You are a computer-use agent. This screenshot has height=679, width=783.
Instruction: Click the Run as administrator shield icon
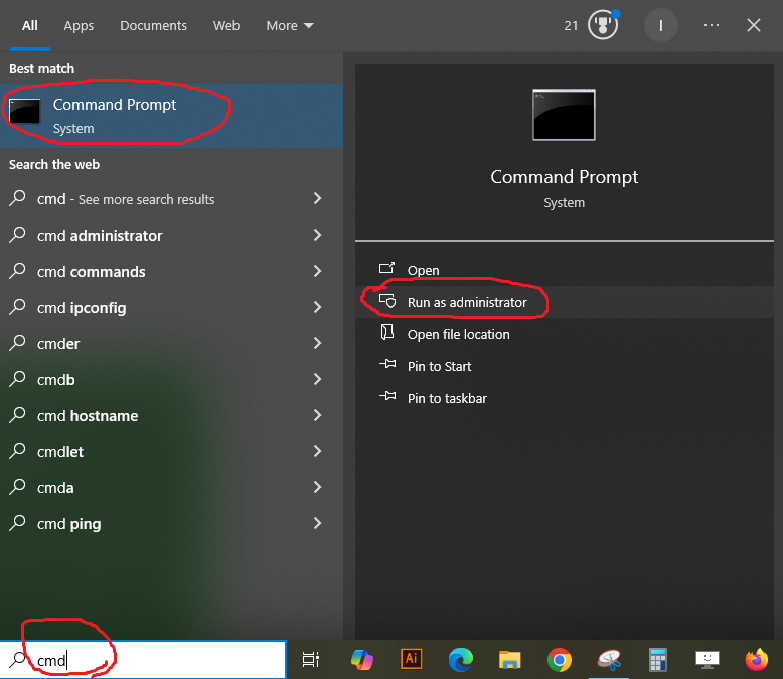387,301
